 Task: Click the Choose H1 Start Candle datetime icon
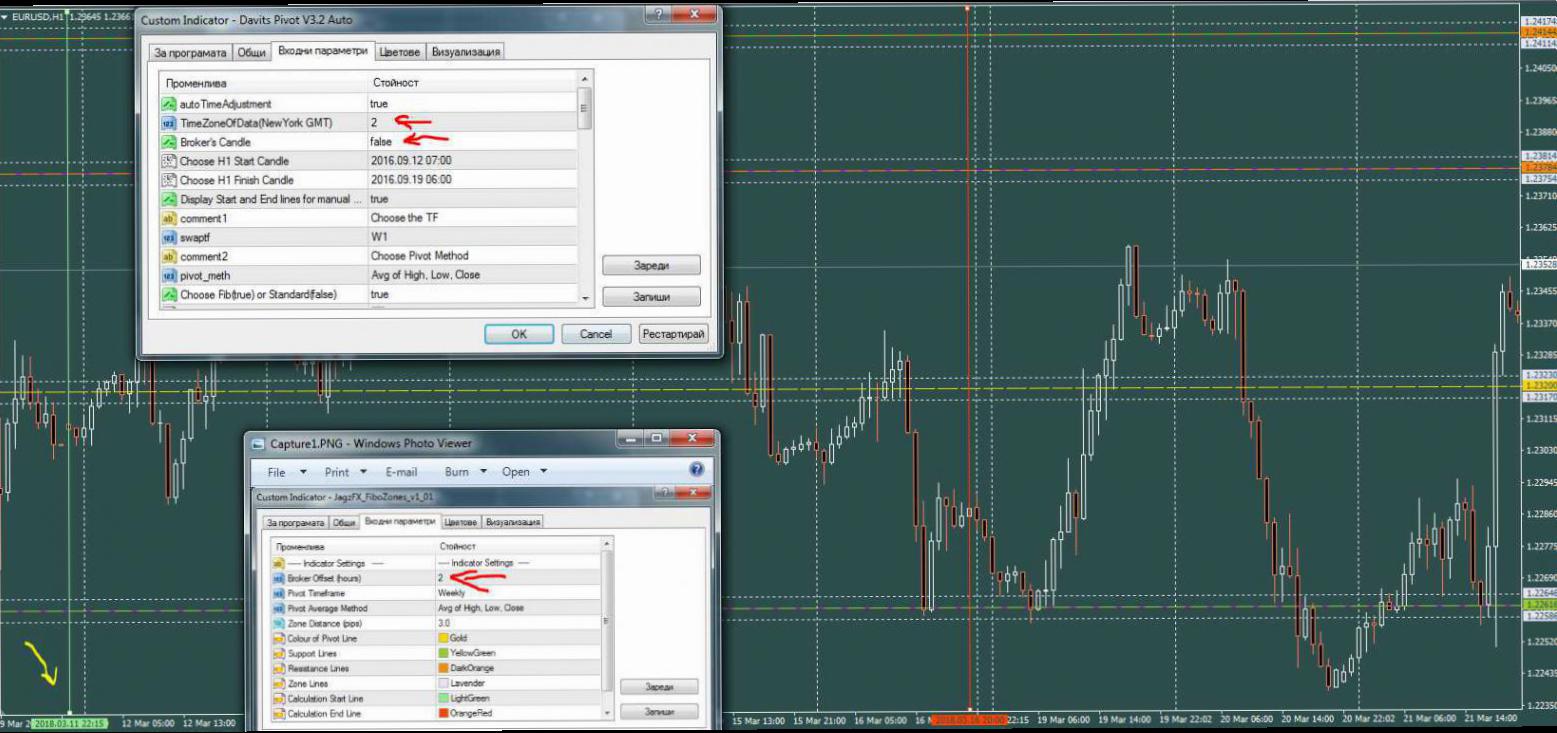click(x=168, y=161)
